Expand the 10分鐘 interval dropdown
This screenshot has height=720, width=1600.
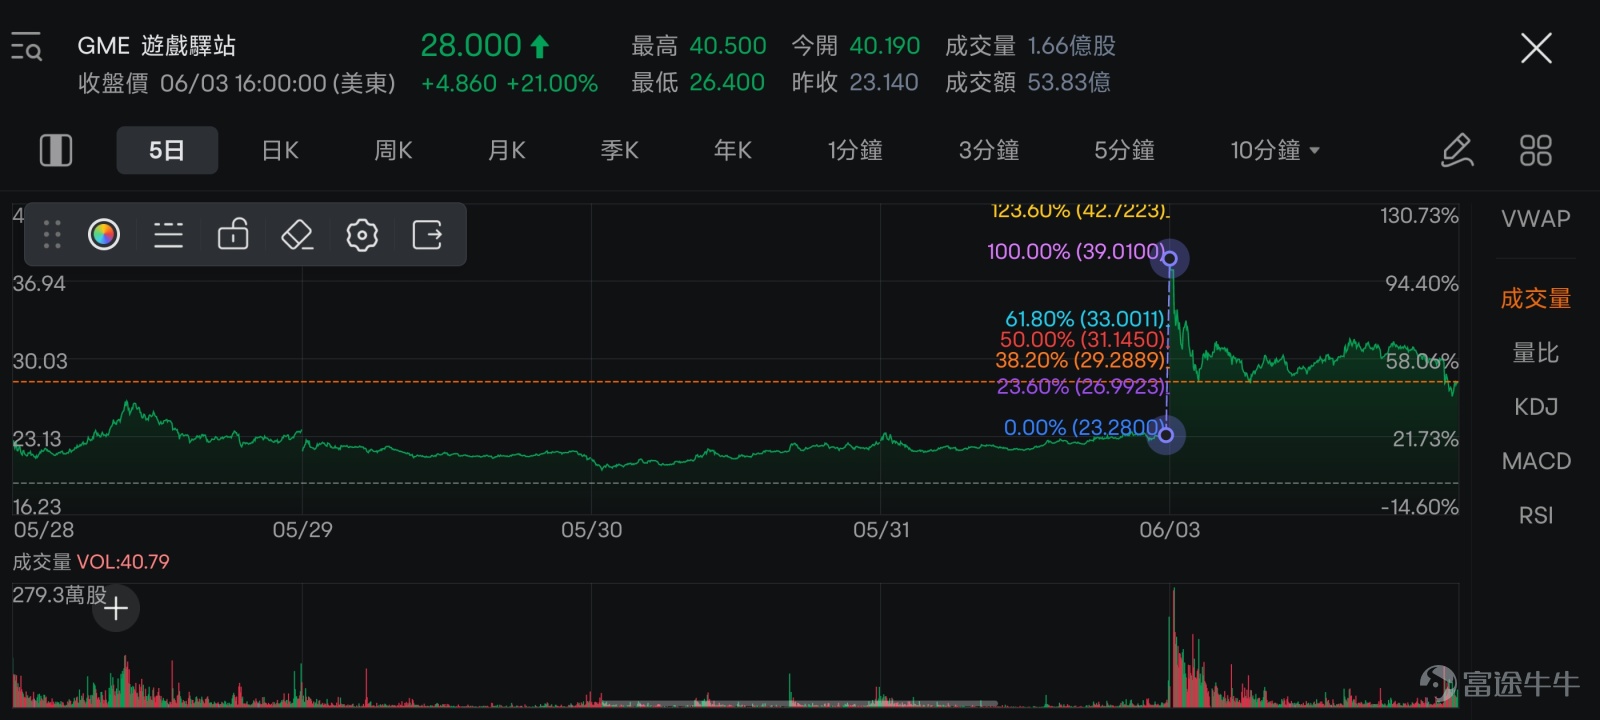(1275, 151)
